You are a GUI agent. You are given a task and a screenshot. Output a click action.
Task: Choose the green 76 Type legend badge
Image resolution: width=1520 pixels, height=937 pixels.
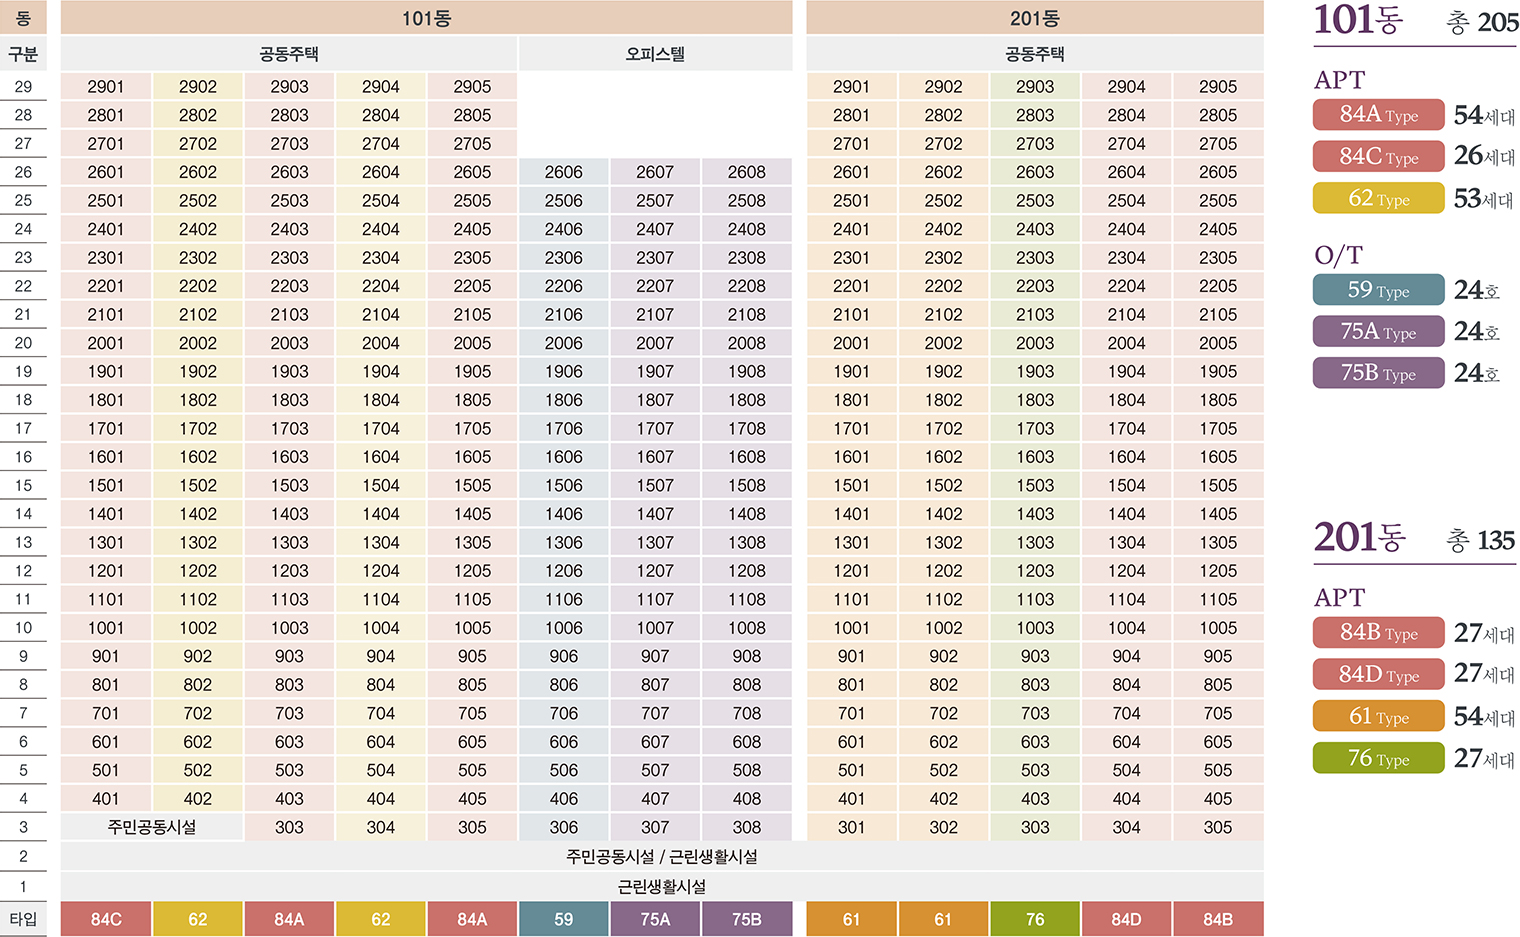(x=1378, y=758)
